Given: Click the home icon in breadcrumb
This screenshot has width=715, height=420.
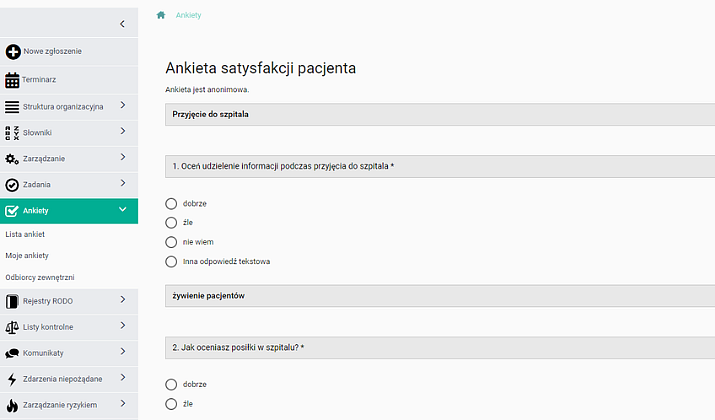Looking at the screenshot, I should tap(160, 15).
